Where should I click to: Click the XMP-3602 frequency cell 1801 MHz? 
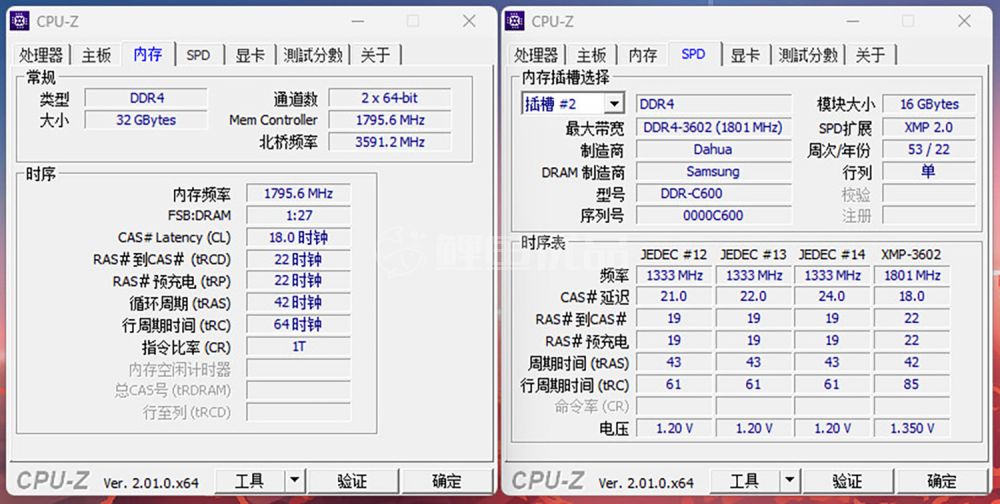pos(912,276)
